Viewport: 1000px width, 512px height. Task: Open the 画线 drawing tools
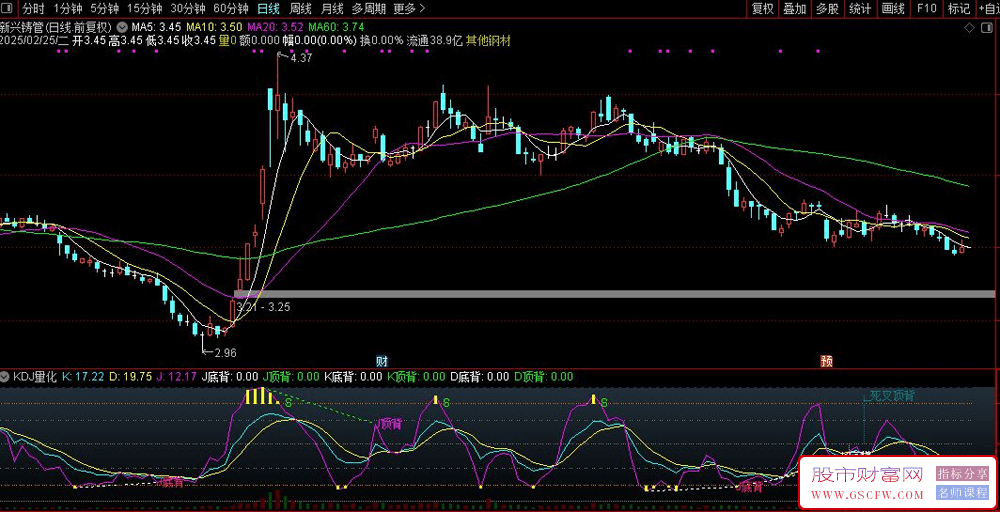[x=893, y=9]
